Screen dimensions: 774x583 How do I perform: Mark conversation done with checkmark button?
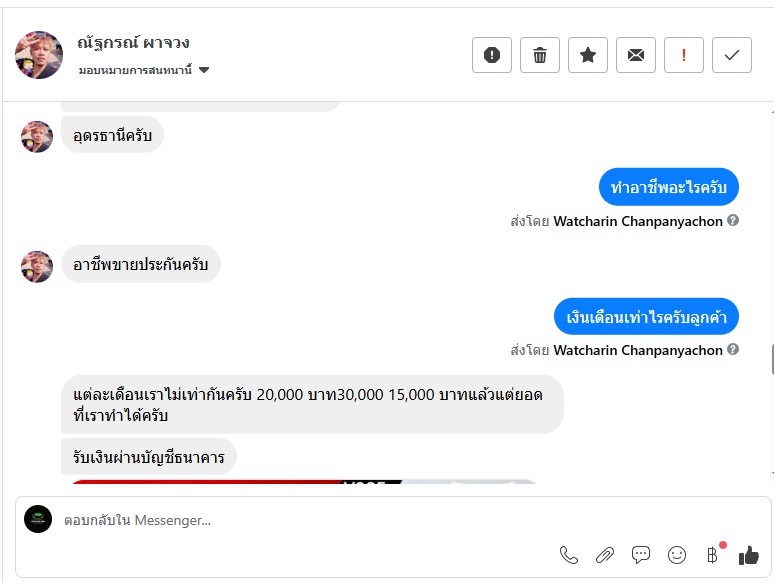(x=732, y=55)
